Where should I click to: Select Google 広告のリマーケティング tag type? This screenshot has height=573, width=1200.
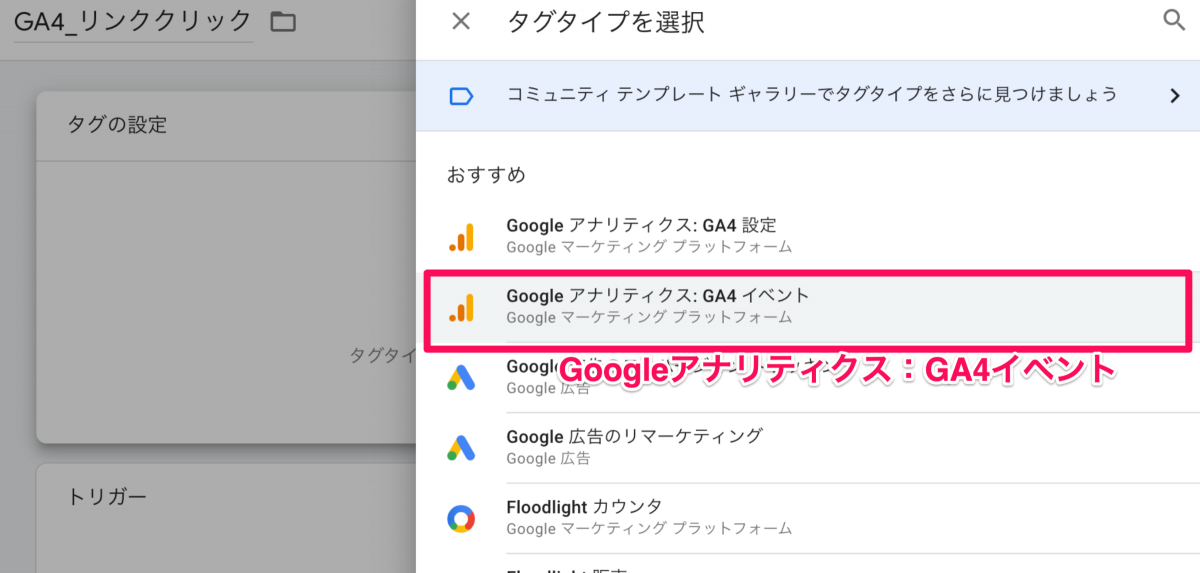(634, 437)
